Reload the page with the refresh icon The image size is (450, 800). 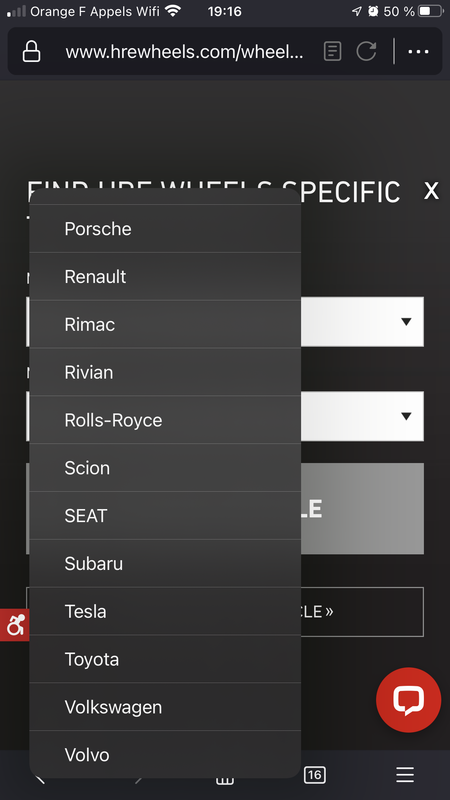tap(366, 51)
